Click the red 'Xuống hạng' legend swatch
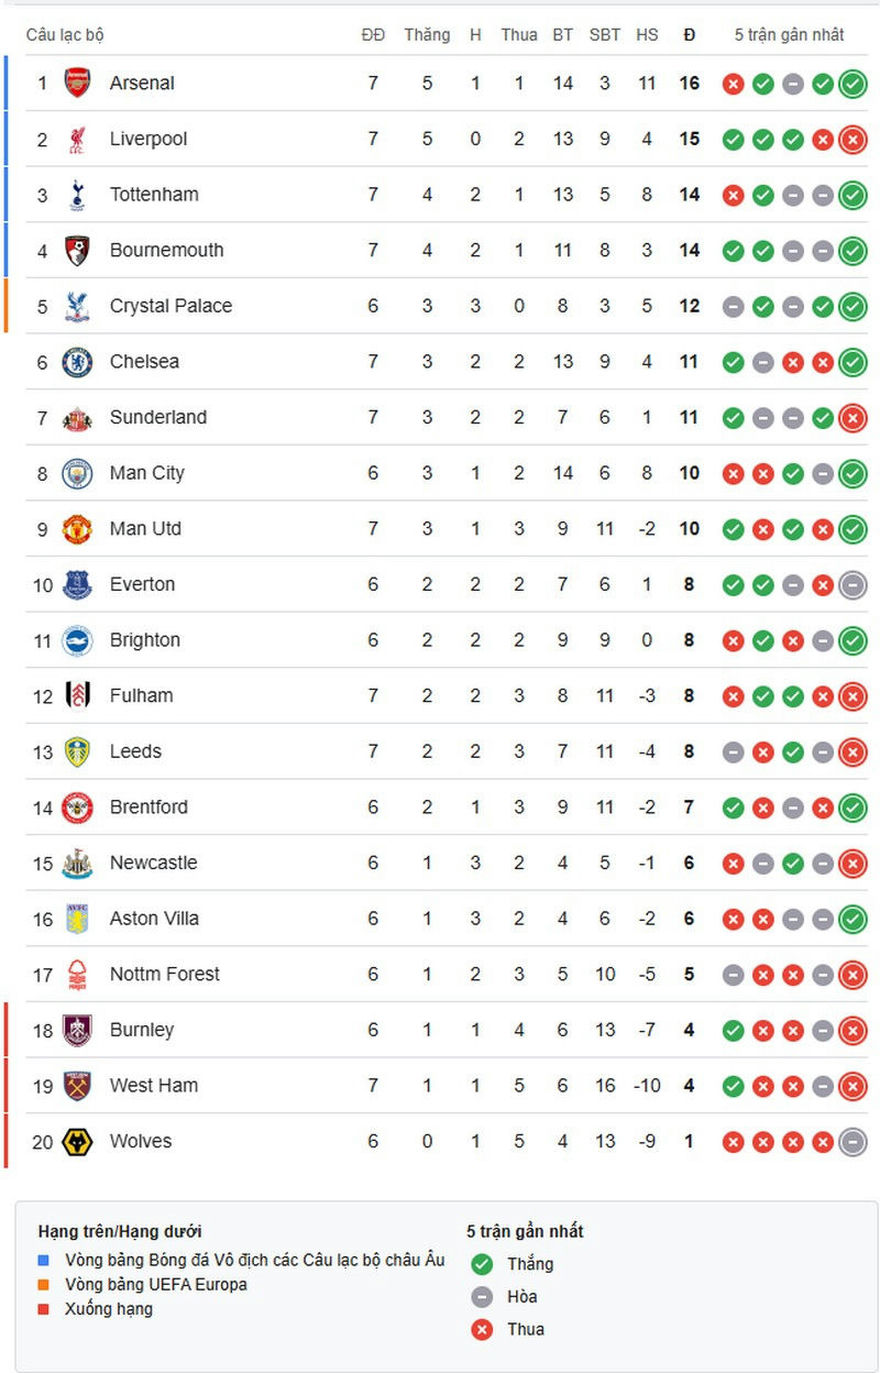Image resolution: width=880 pixels, height=1373 pixels. point(43,1309)
